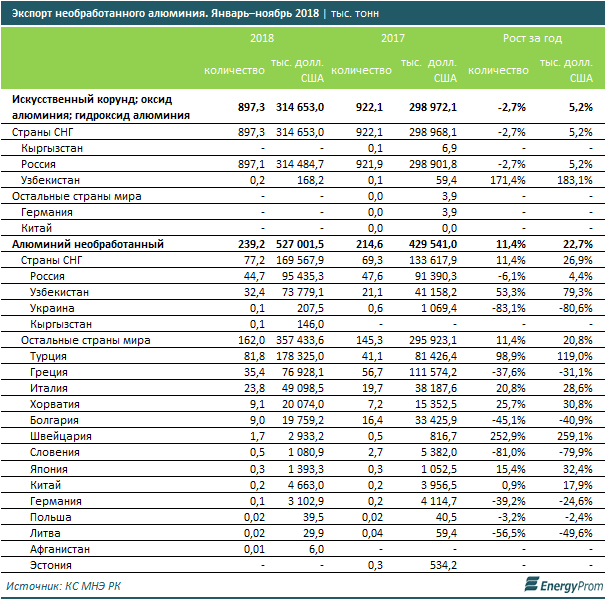This screenshot has width=605, height=599.
Task: Click the table title 'Экспорт необработанного алюминия'
Action: [110, 14]
